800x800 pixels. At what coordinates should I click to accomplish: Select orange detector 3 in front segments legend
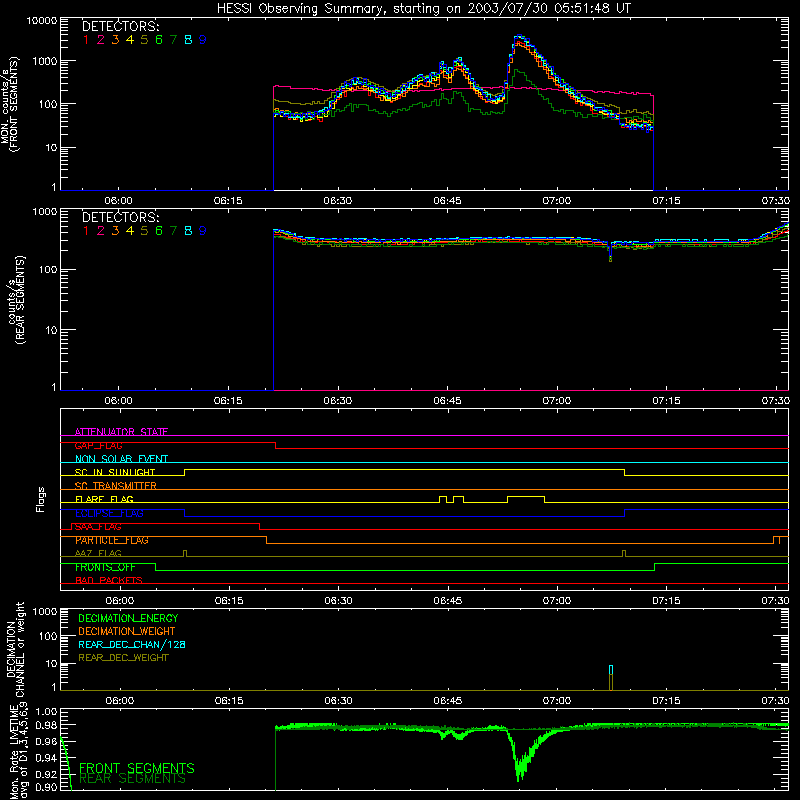115,40
